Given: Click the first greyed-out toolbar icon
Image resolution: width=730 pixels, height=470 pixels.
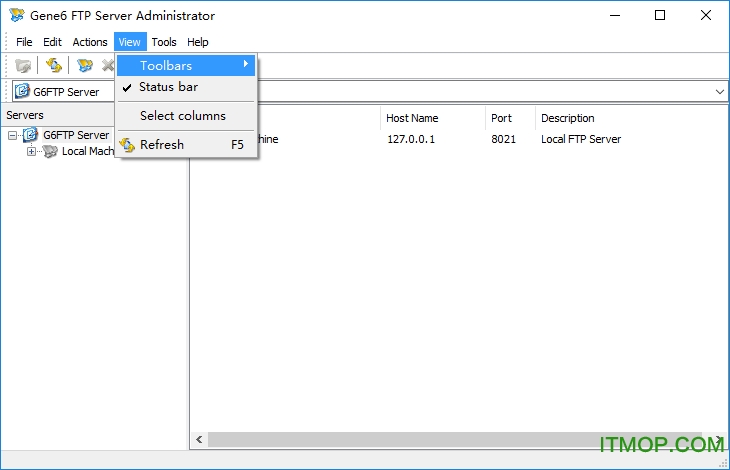Looking at the screenshot, I should [22, 66].
